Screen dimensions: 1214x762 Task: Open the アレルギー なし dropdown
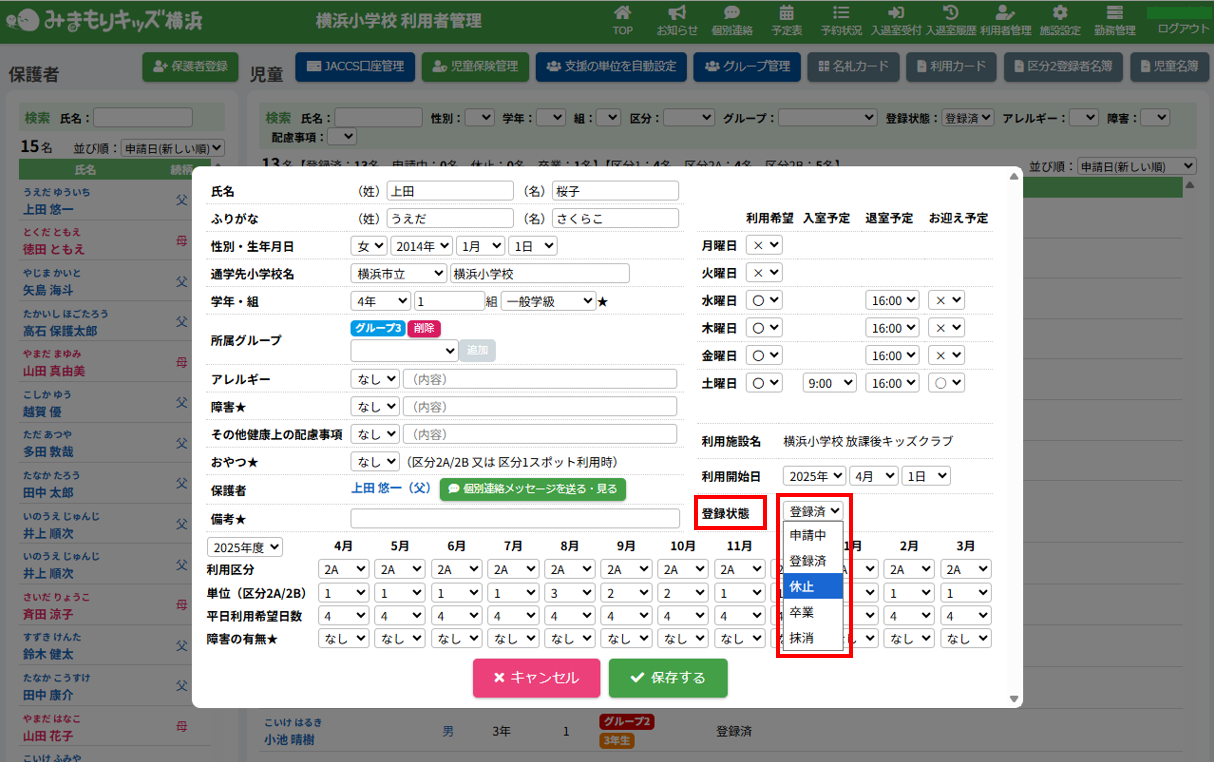(x=375, y=379)
